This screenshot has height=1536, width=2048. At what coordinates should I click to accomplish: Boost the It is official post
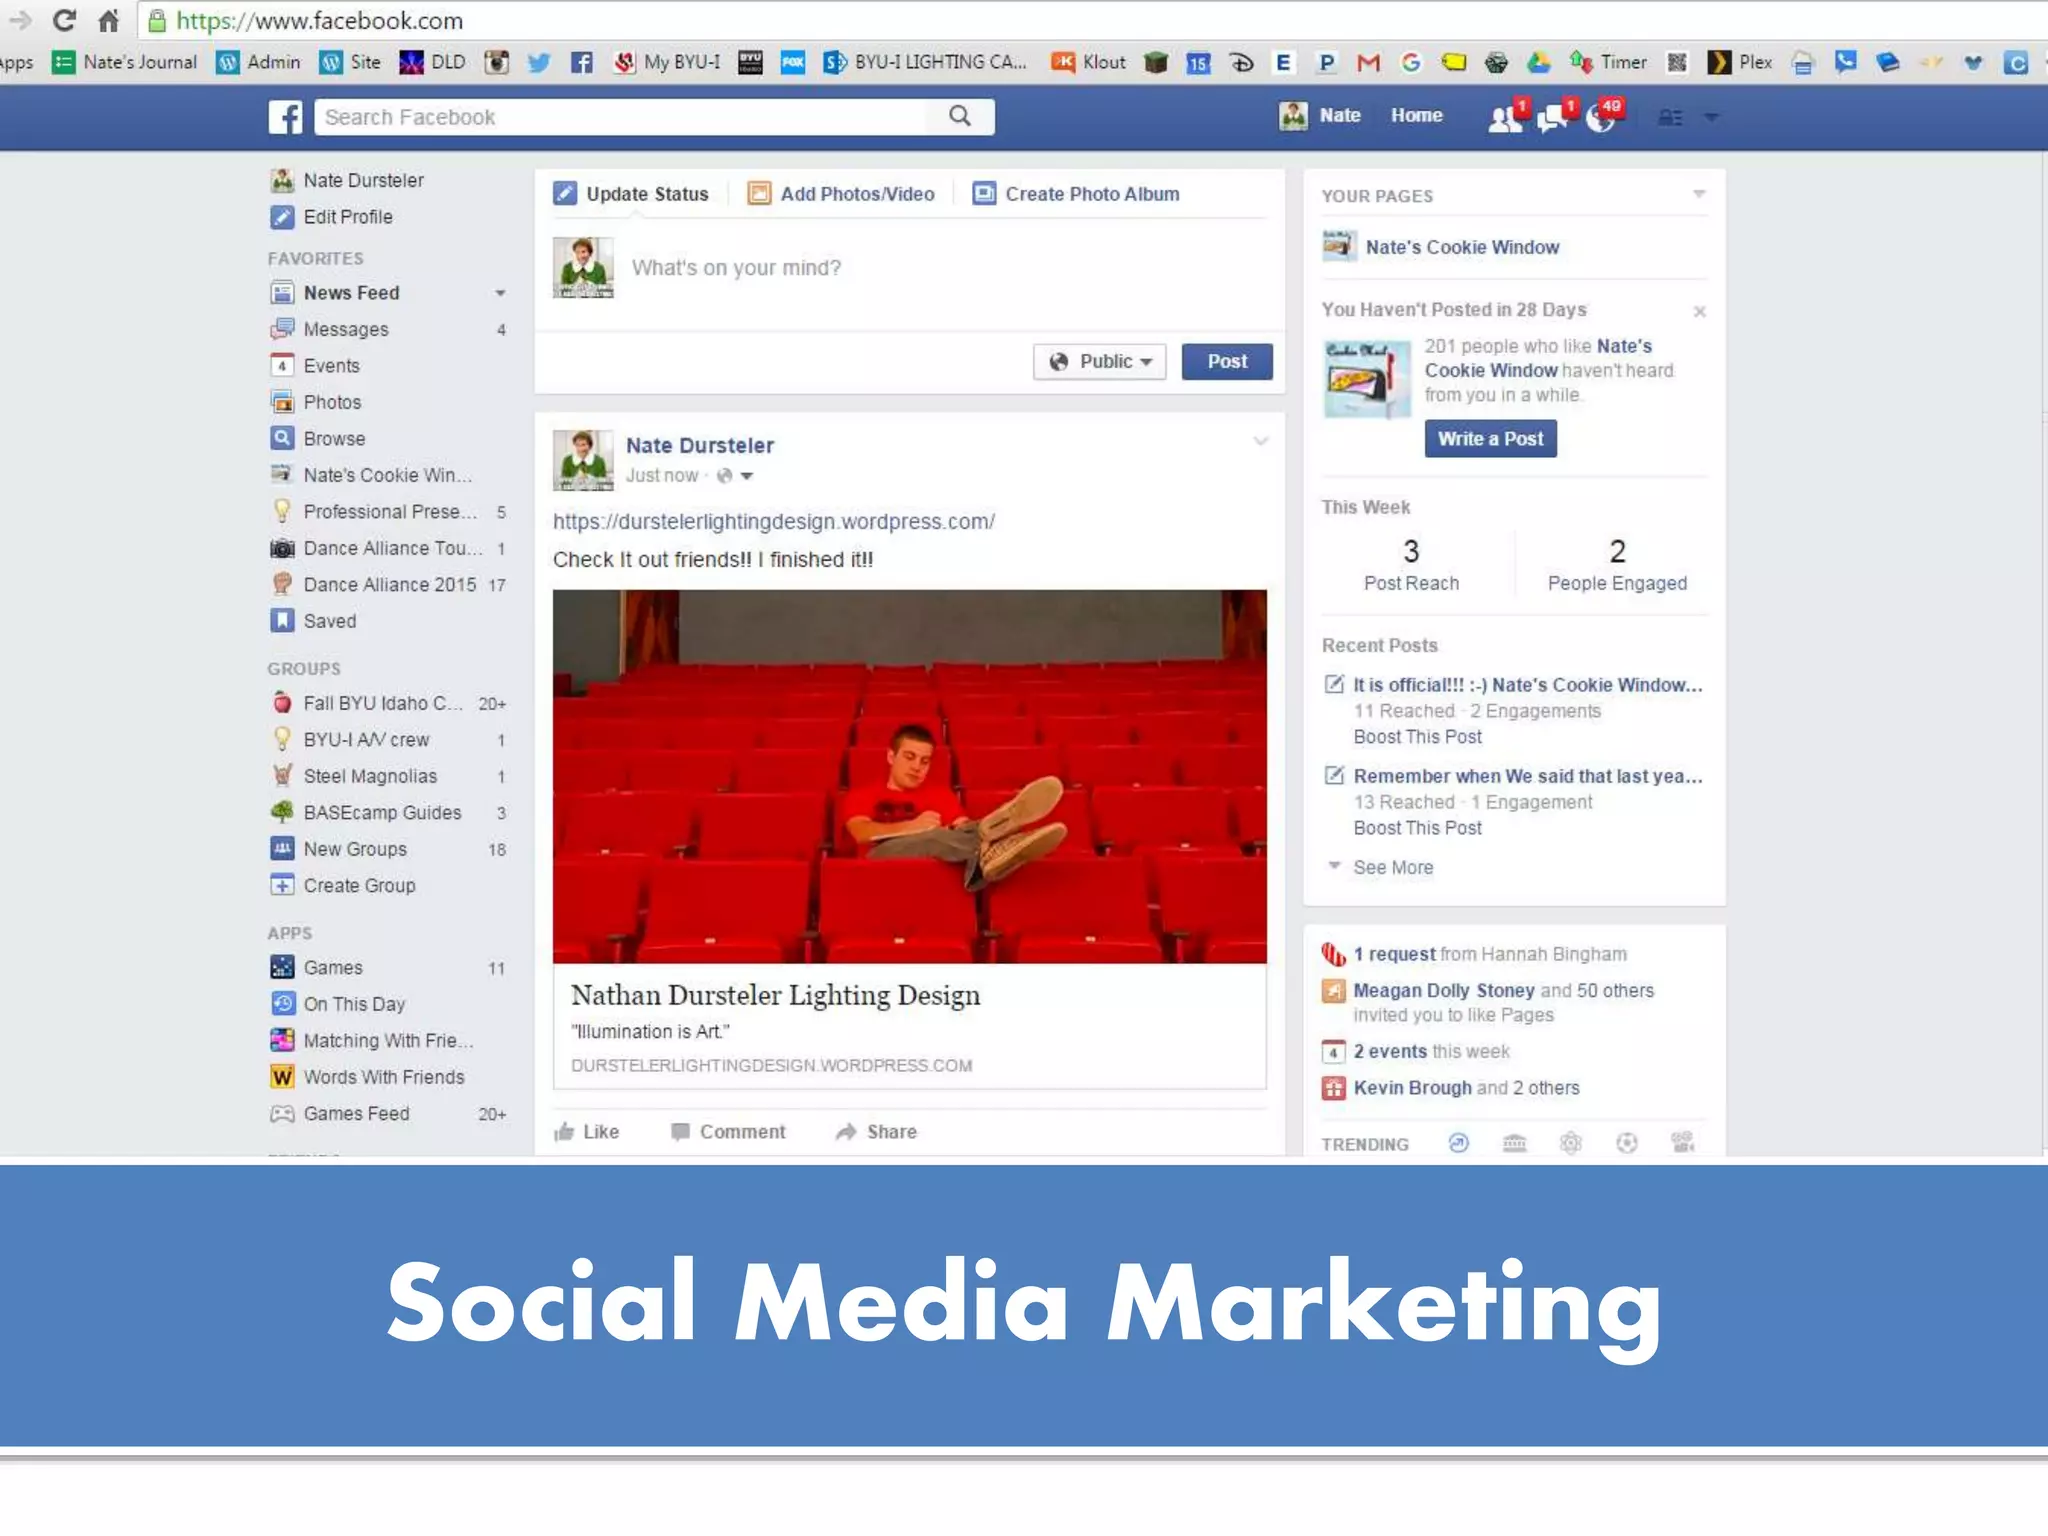1418,737
